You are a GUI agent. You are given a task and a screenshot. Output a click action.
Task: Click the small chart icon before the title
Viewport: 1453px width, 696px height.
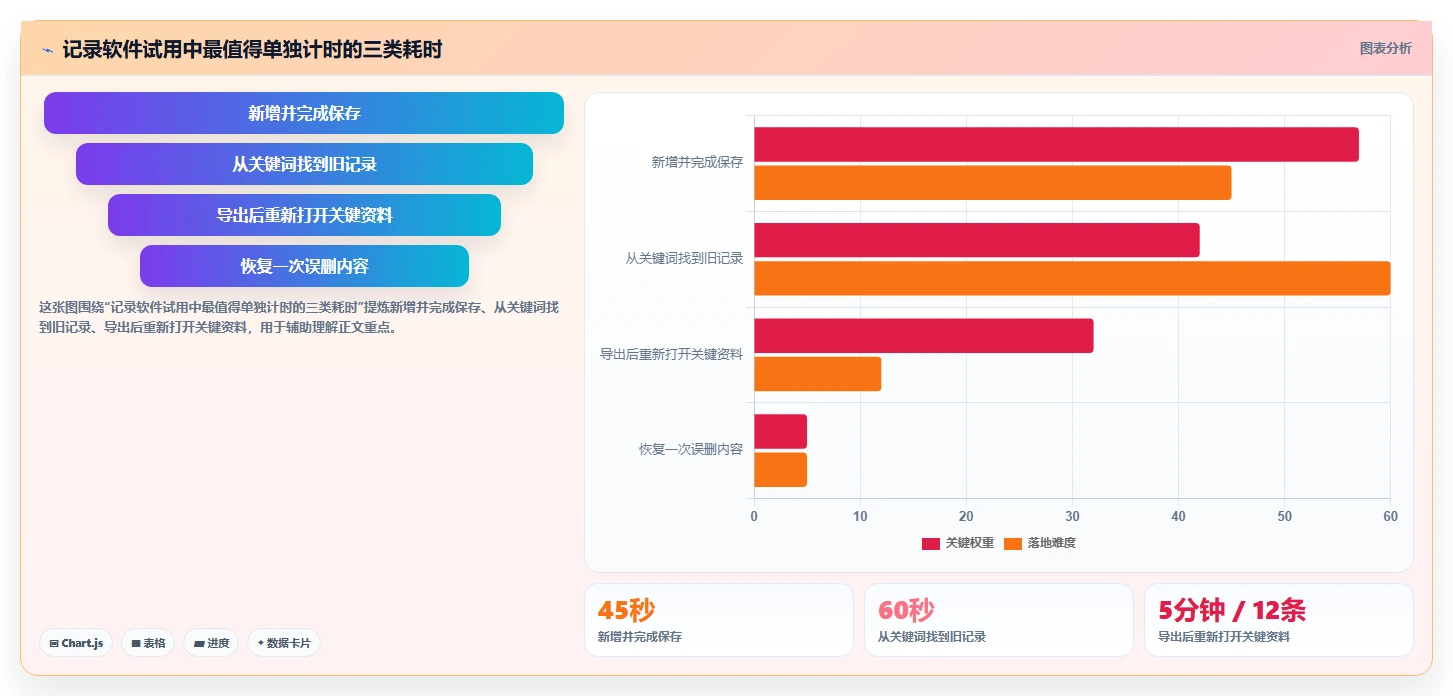click(47, 50)
